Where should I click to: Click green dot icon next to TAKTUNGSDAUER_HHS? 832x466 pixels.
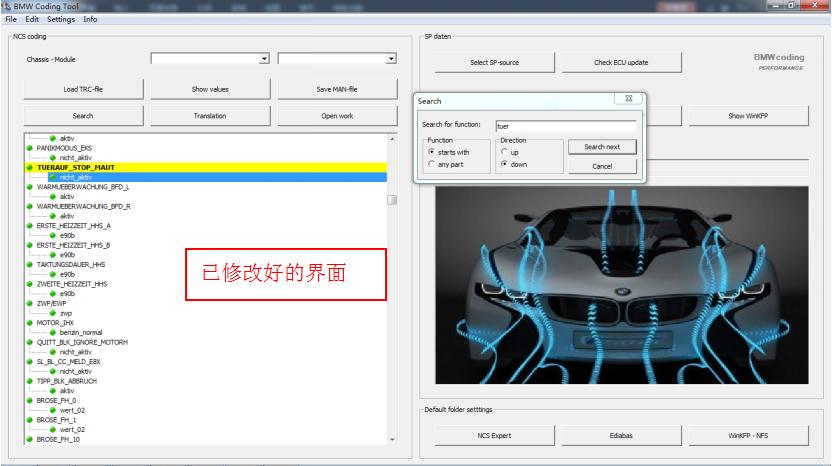[x=30, y=265]
